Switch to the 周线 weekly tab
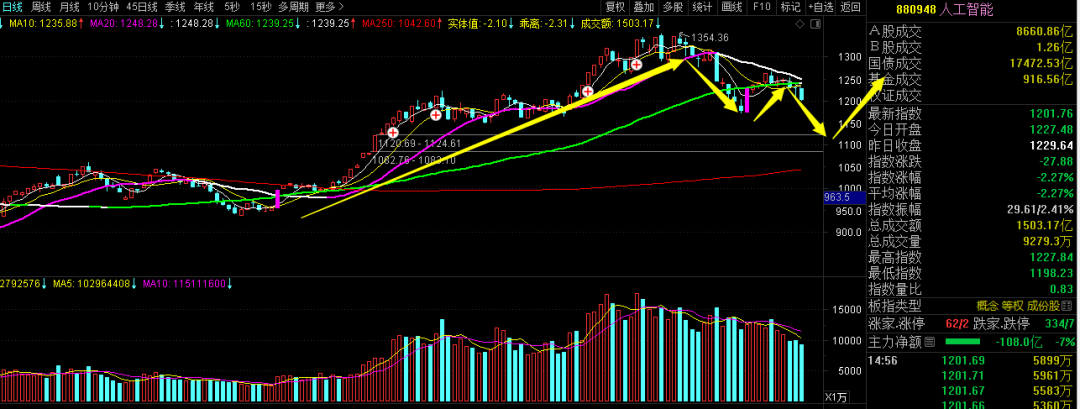Viewport: 1080px width, 409px height. (x=41, y=8)
